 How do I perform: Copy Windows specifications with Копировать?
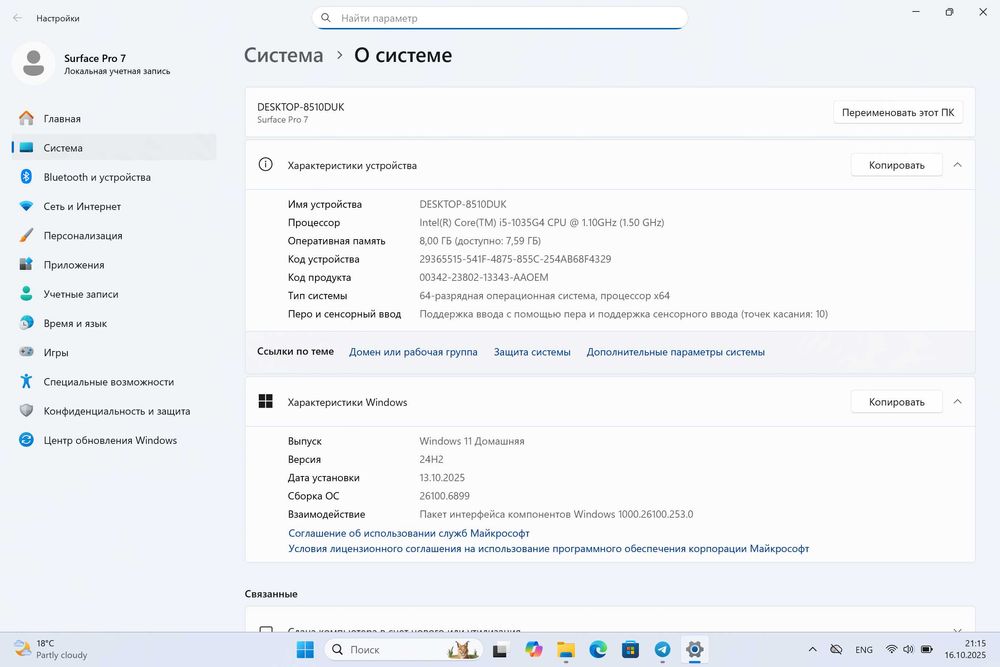pyautogui.click(x=897, y=402)
